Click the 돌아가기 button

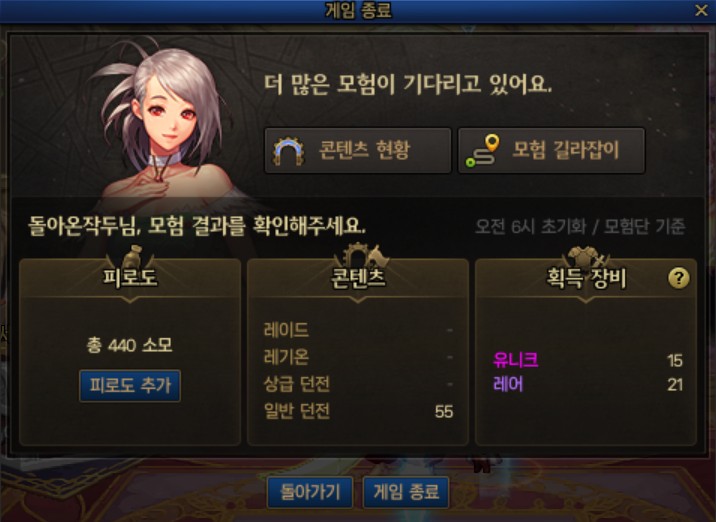(310, 492)
